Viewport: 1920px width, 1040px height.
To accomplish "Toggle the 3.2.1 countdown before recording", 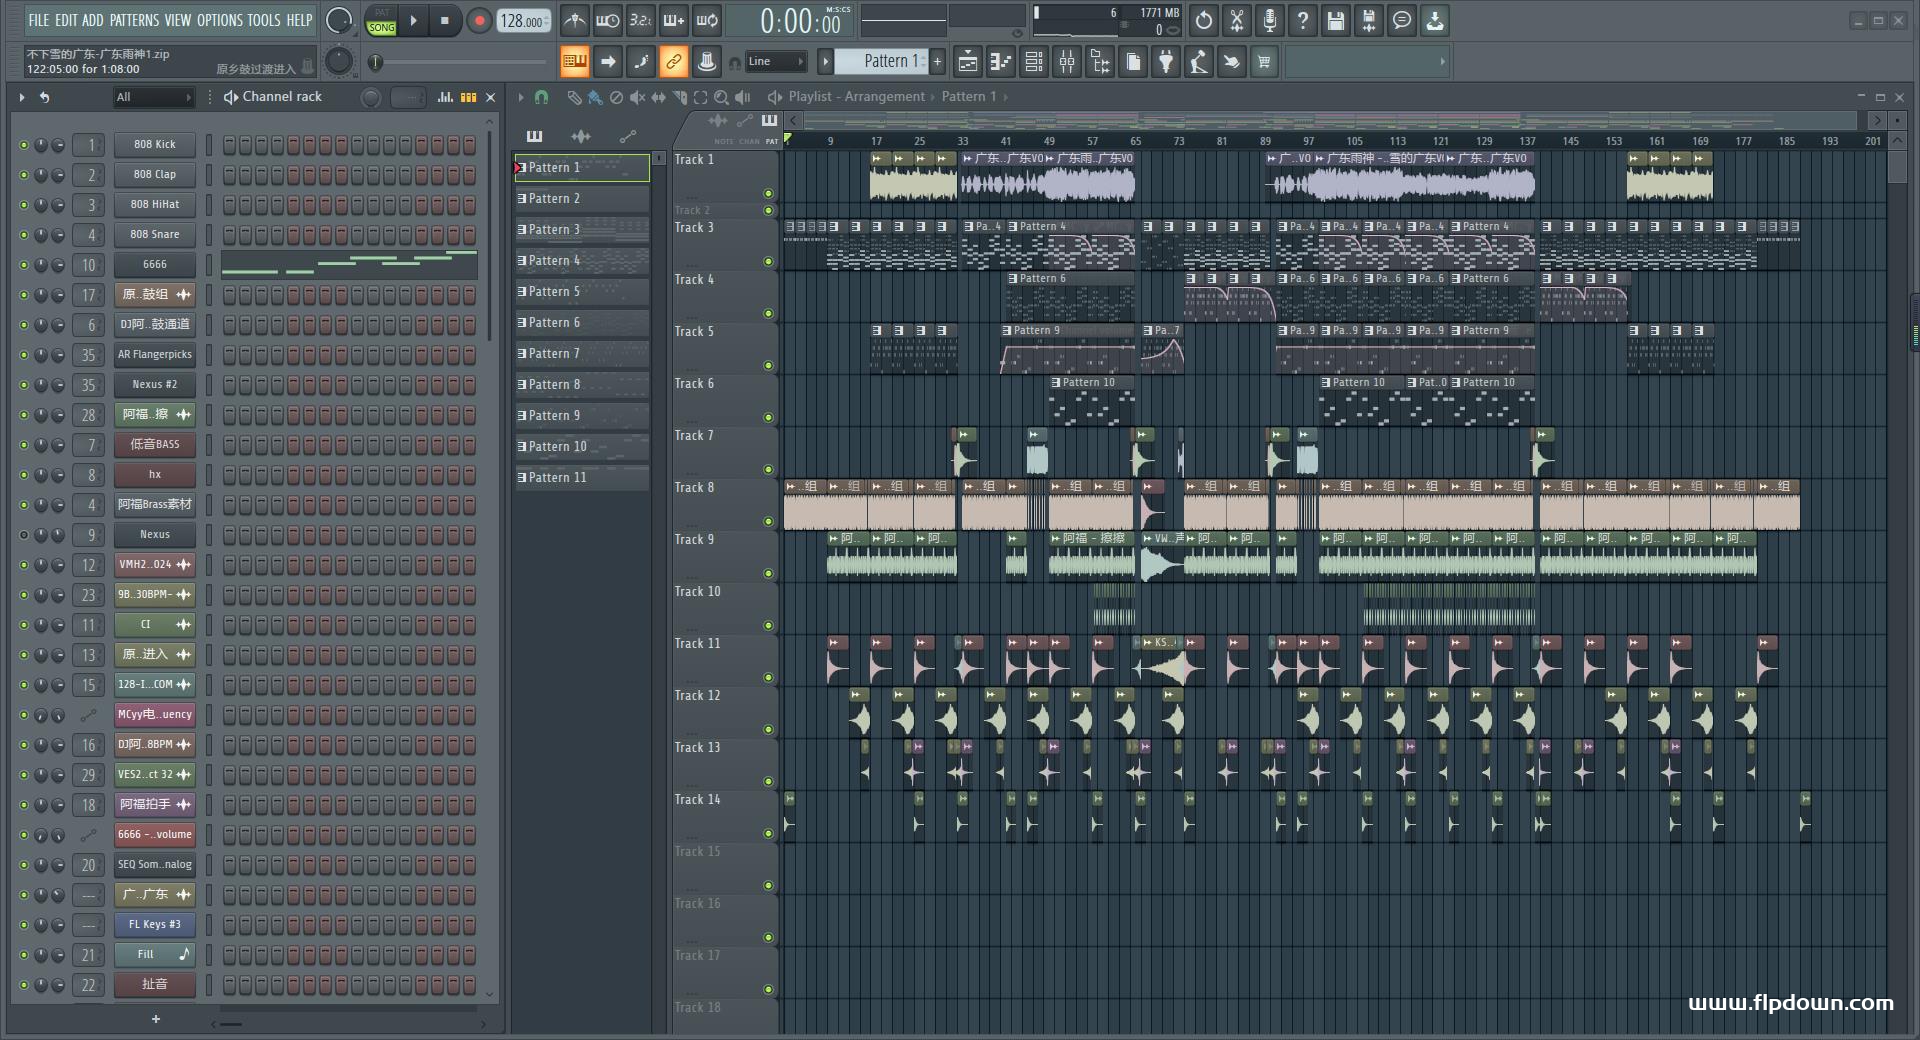I will click(x=640, y=20).
